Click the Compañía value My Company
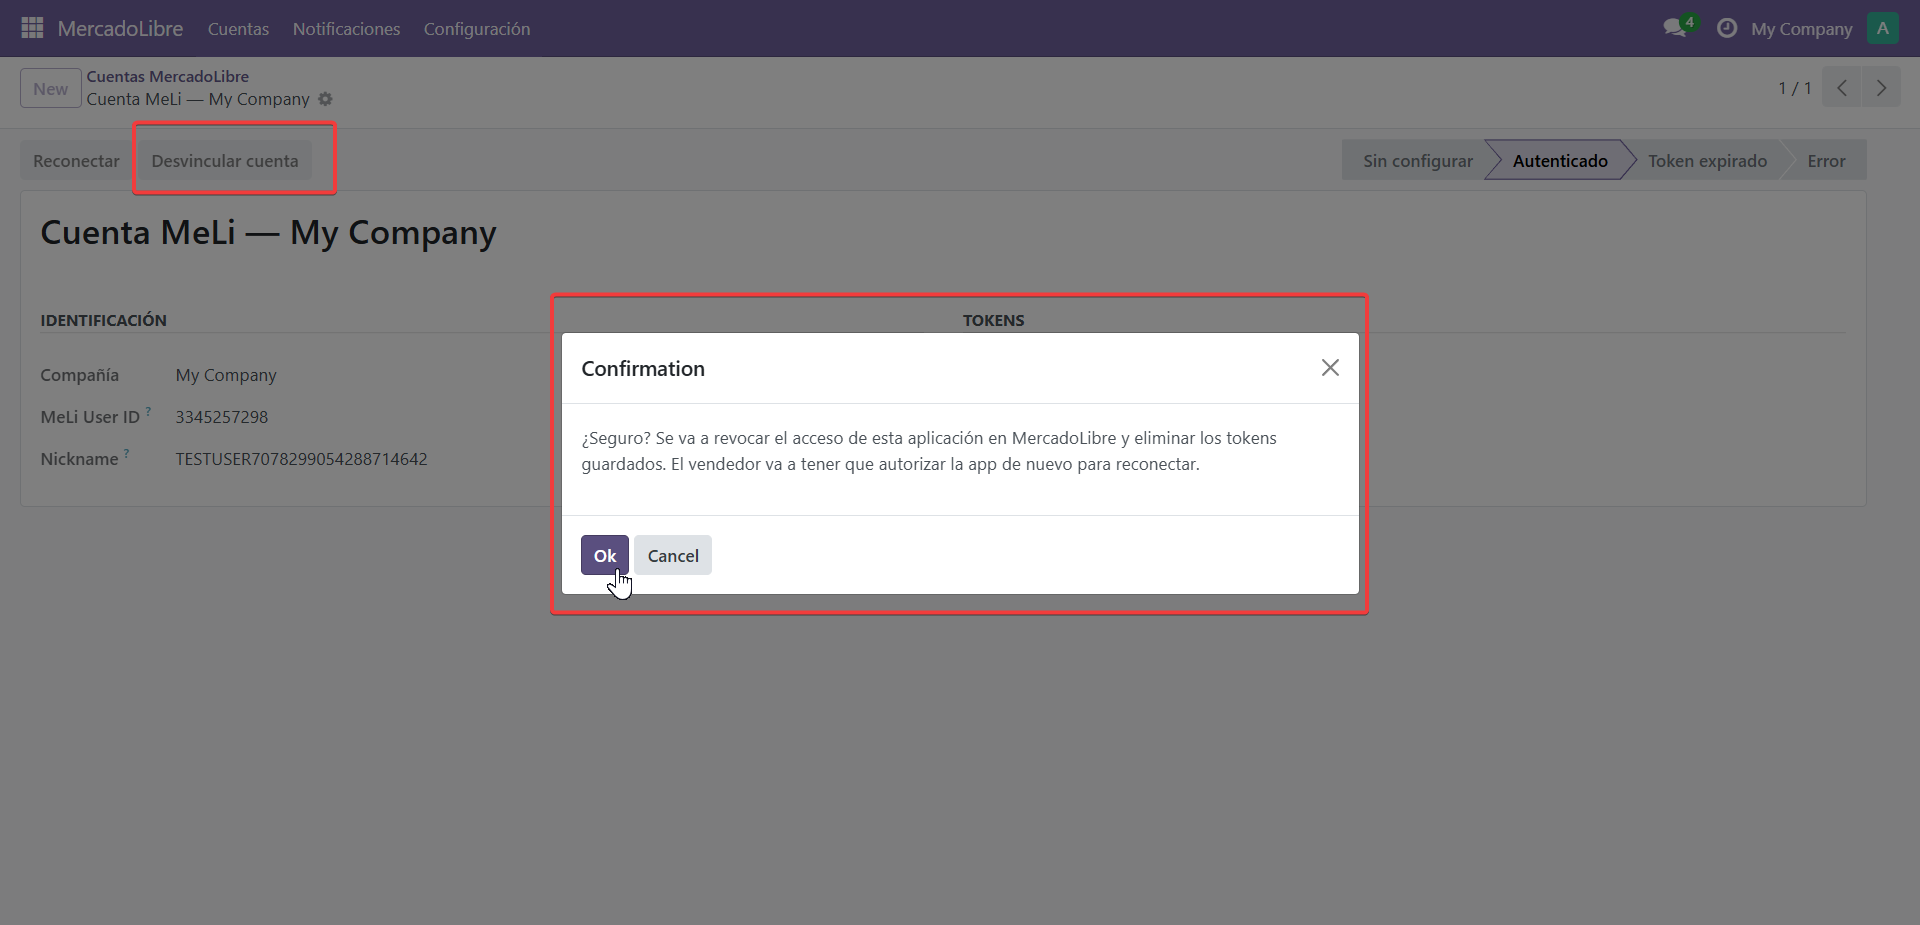The image size is (1920, 925). coord(226,375)
